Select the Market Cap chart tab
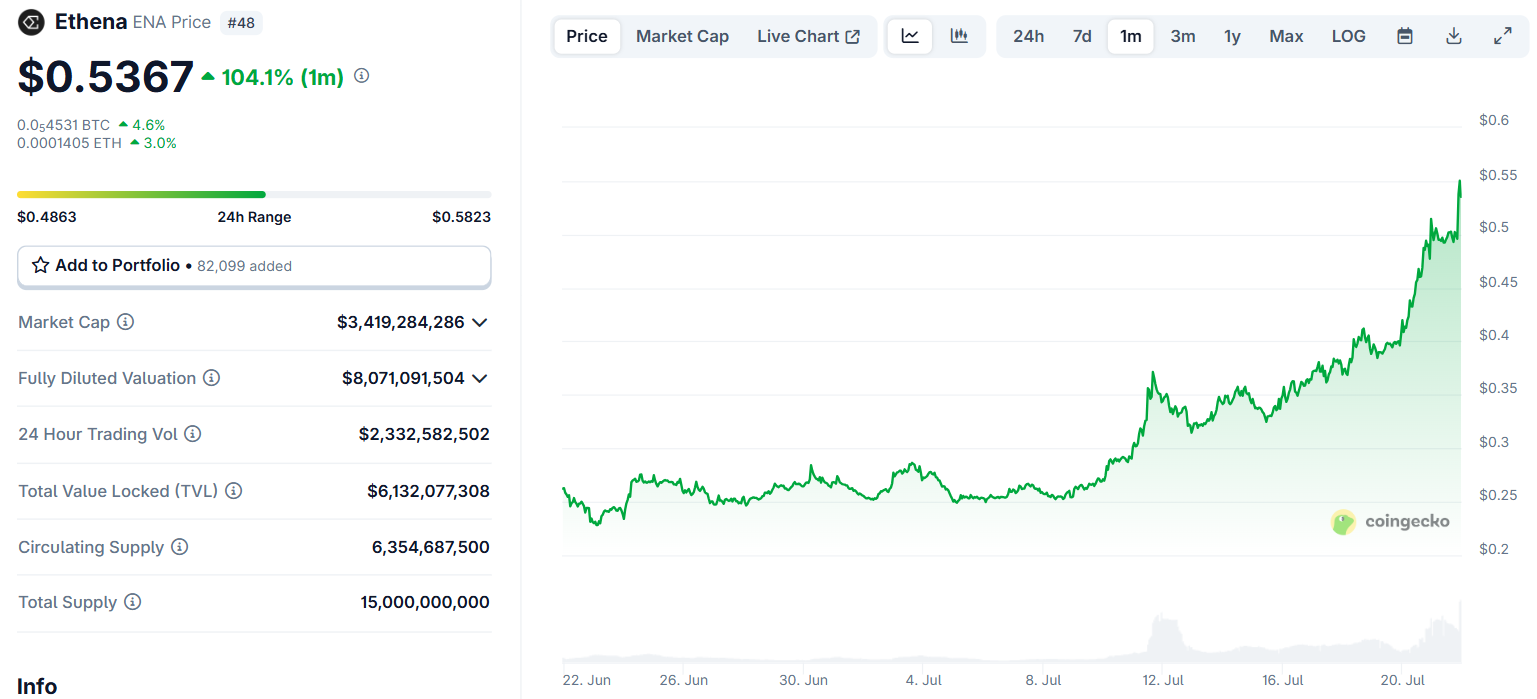The width and height of the screenshot is (1537, 699). point(682,36)
